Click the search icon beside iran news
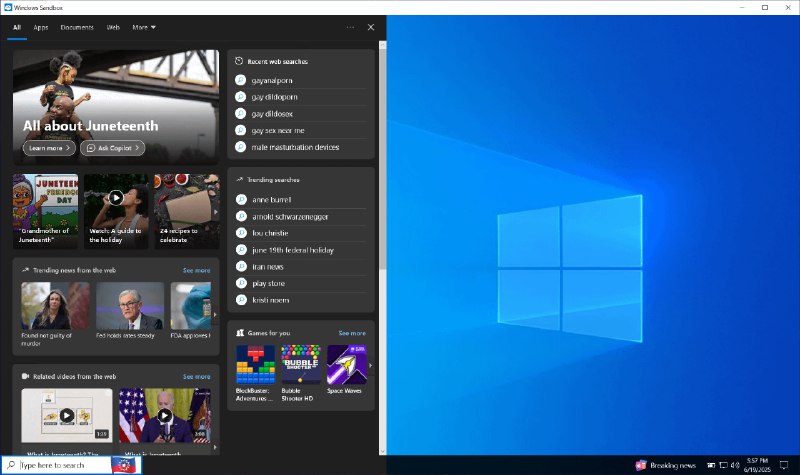 pos(241,266)
